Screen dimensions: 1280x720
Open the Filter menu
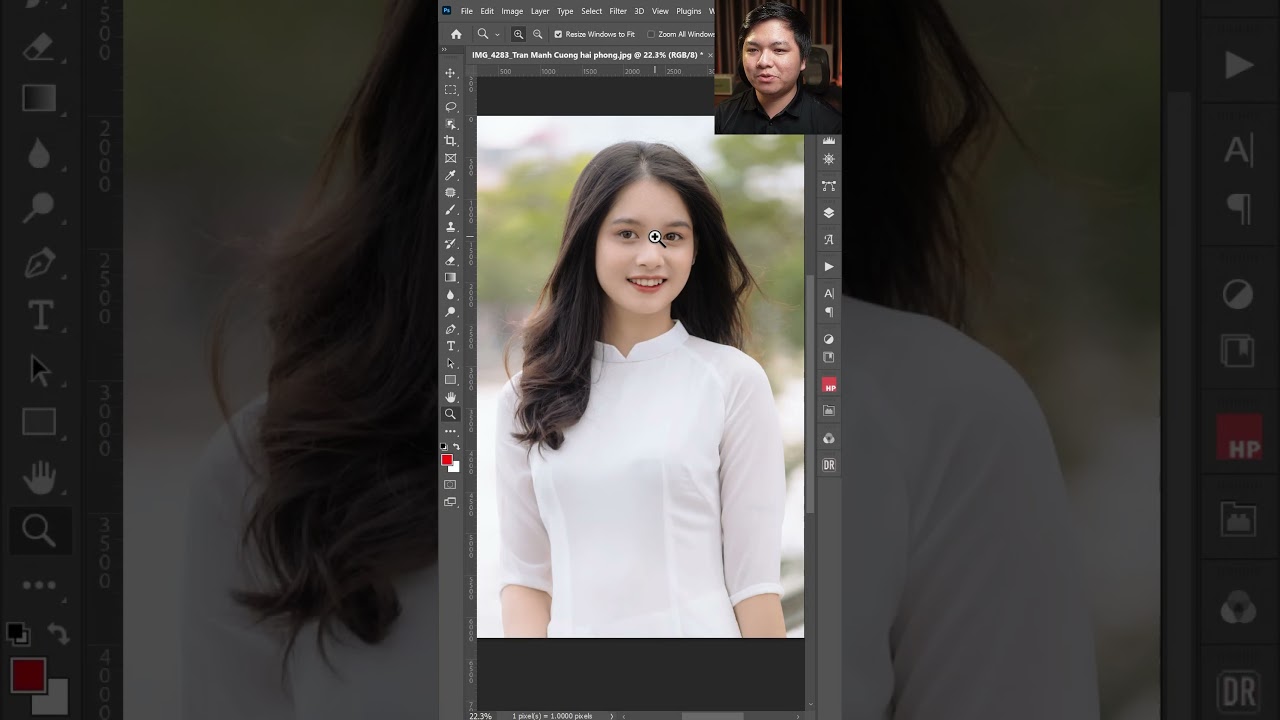pos(618,11)
